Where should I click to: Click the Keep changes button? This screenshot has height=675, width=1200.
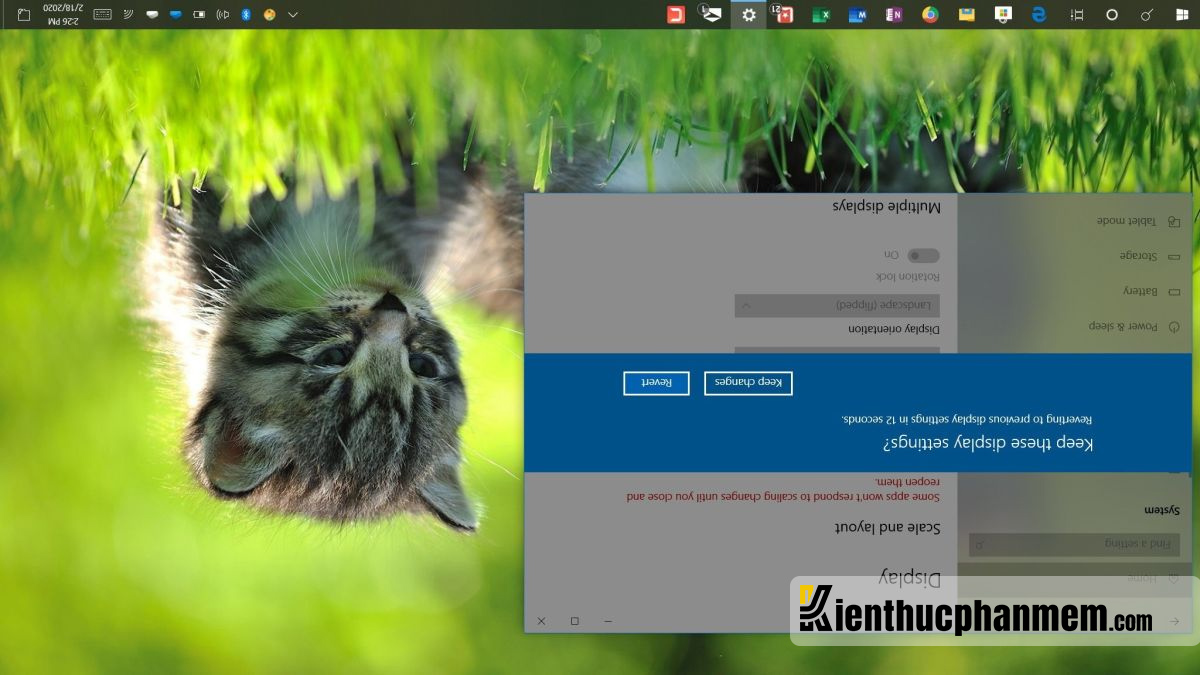[748, 383]
